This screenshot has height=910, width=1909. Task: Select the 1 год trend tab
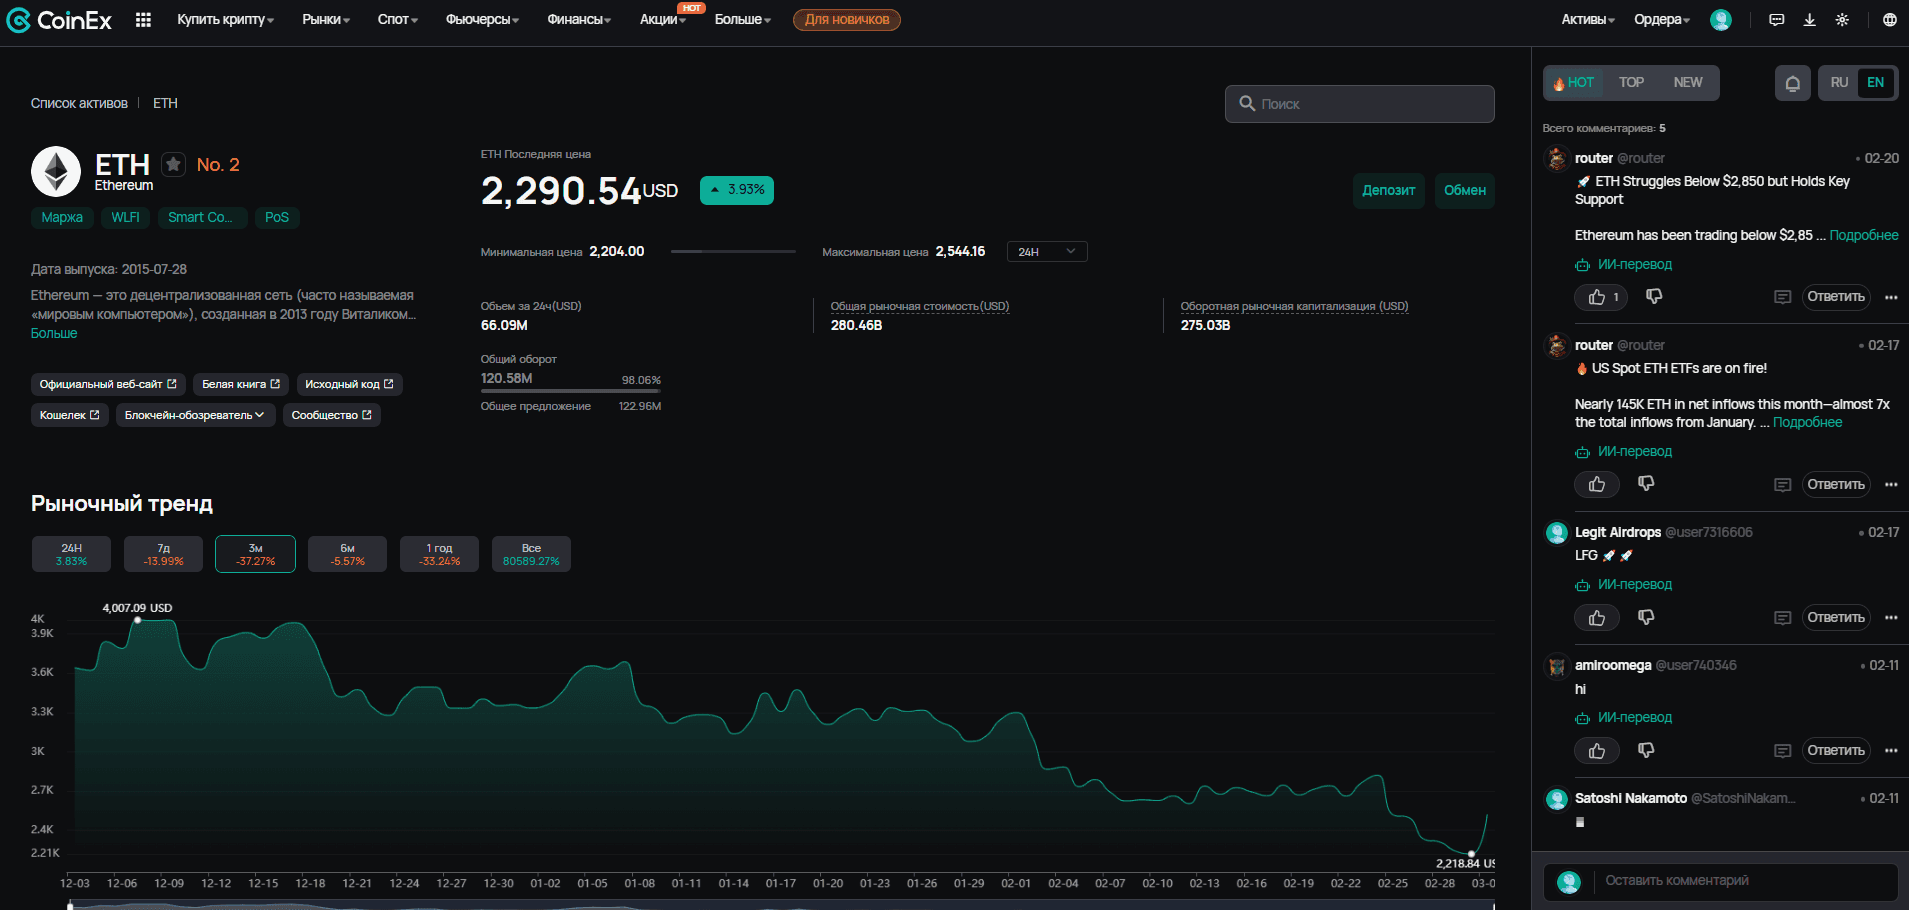tap(439, 554)
